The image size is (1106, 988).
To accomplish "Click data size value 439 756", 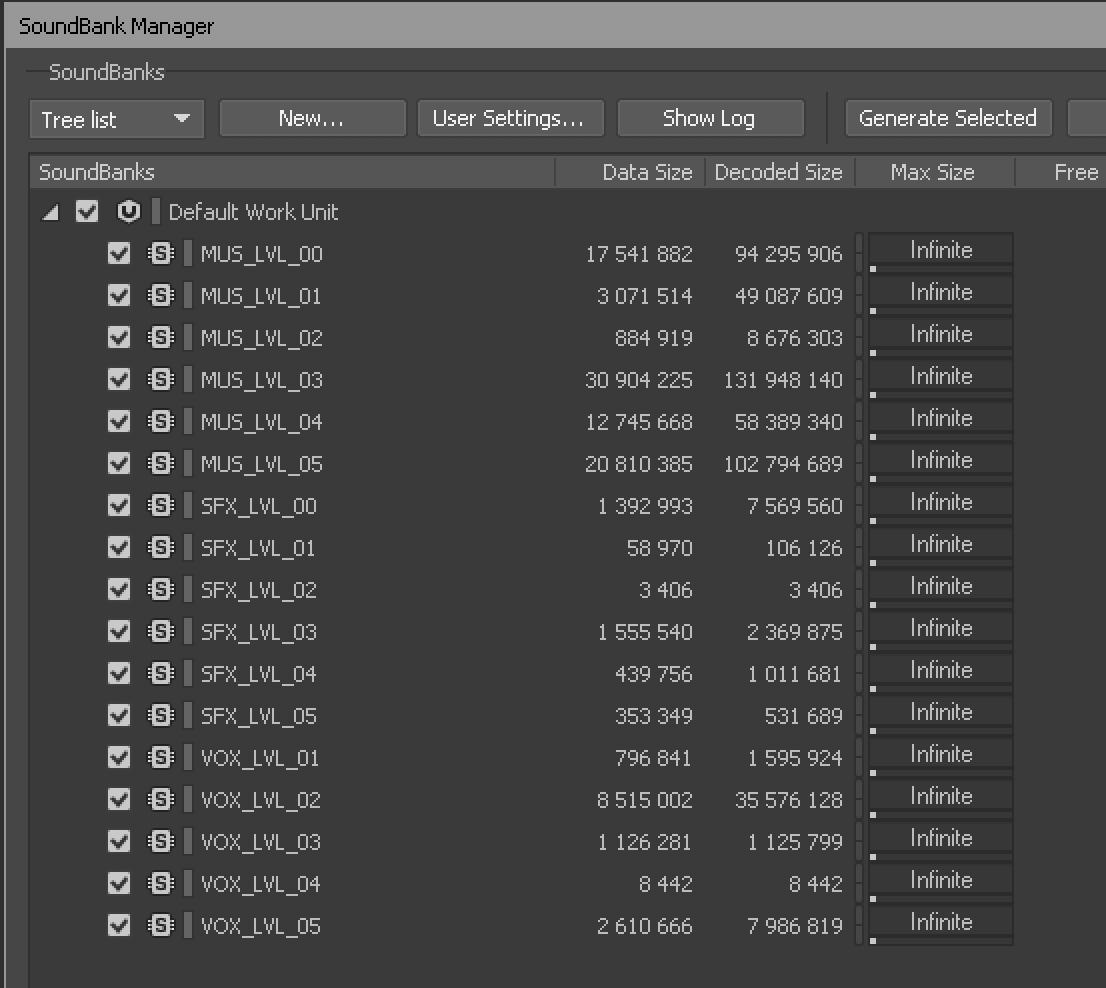I will click(x=653, y=674).
